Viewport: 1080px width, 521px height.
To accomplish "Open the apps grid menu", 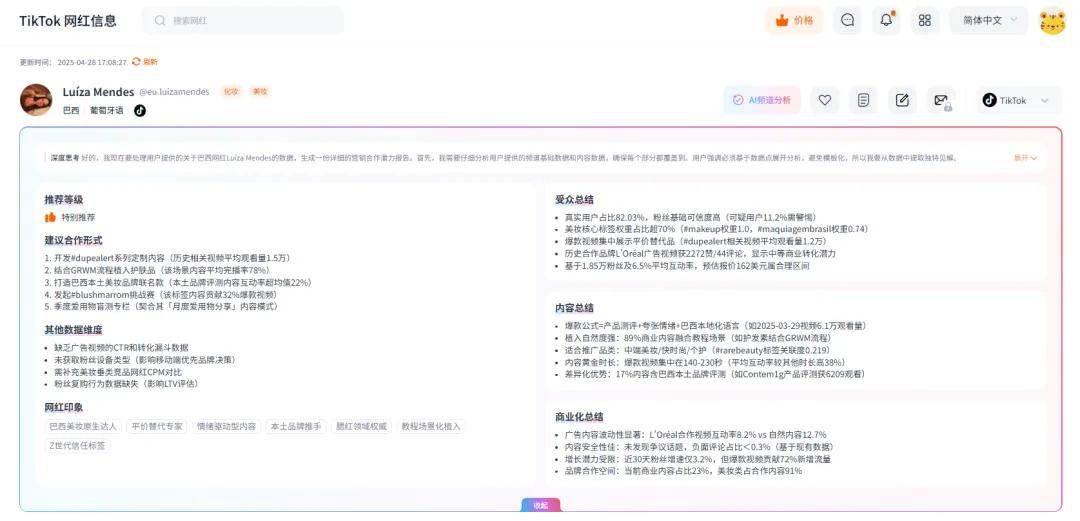I will click(924, 20).
